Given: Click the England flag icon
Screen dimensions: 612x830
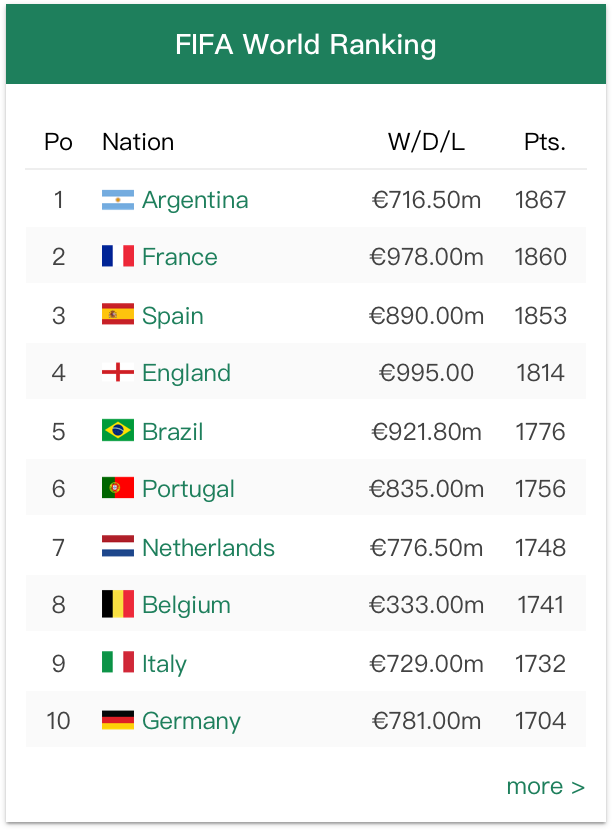Looking at the screenshot, I should point(117,372).
